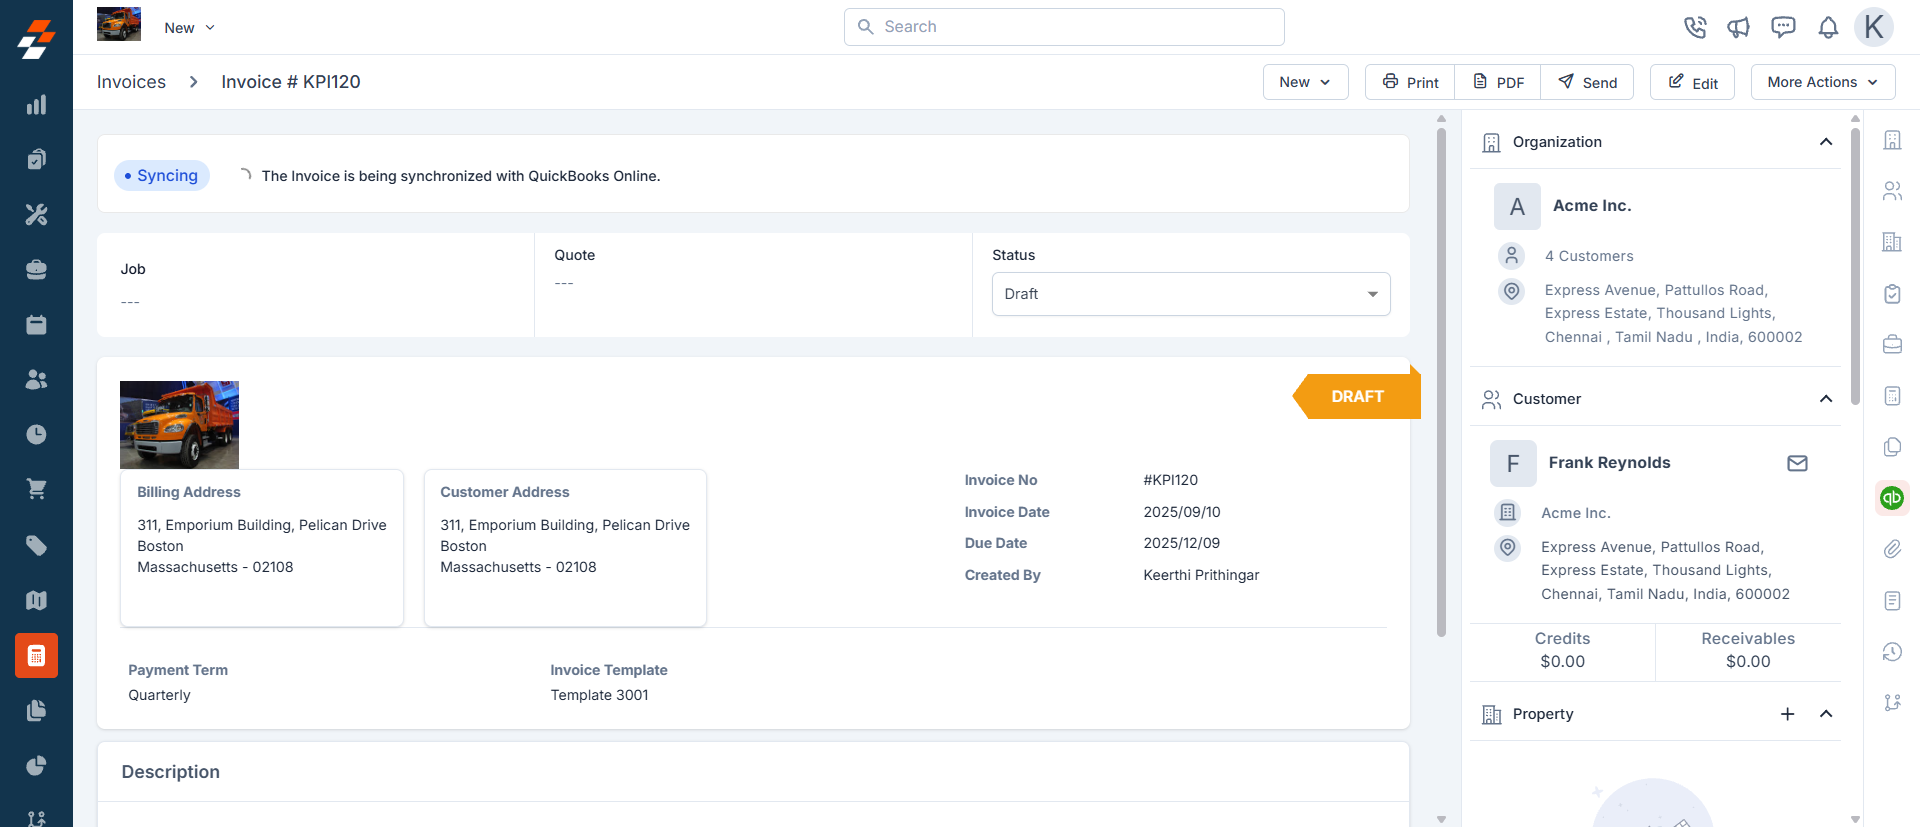This screenshot has width=1920, height=827.
Task: Email Frank Reynolds via envelope icon
Action: click(1797, 463)
